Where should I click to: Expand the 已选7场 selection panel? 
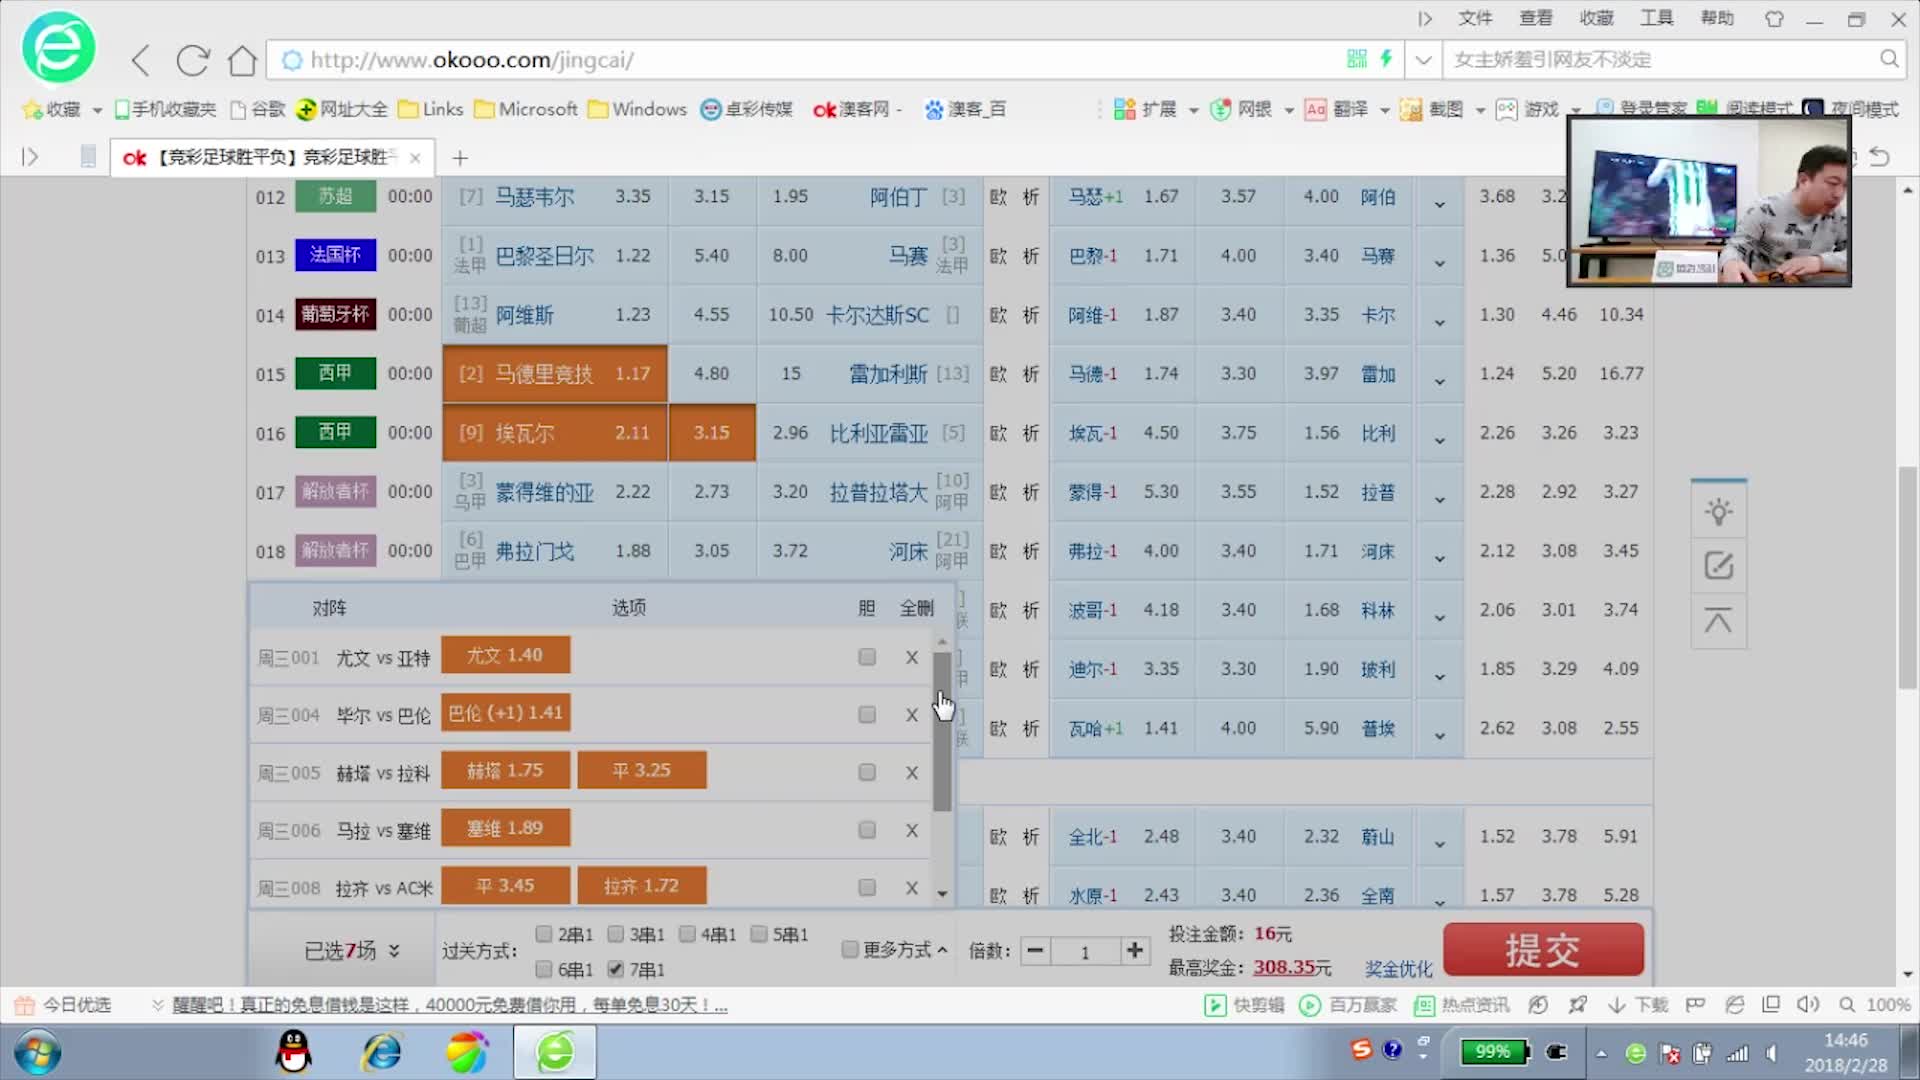pyautogui.click(x=352, y=951)
